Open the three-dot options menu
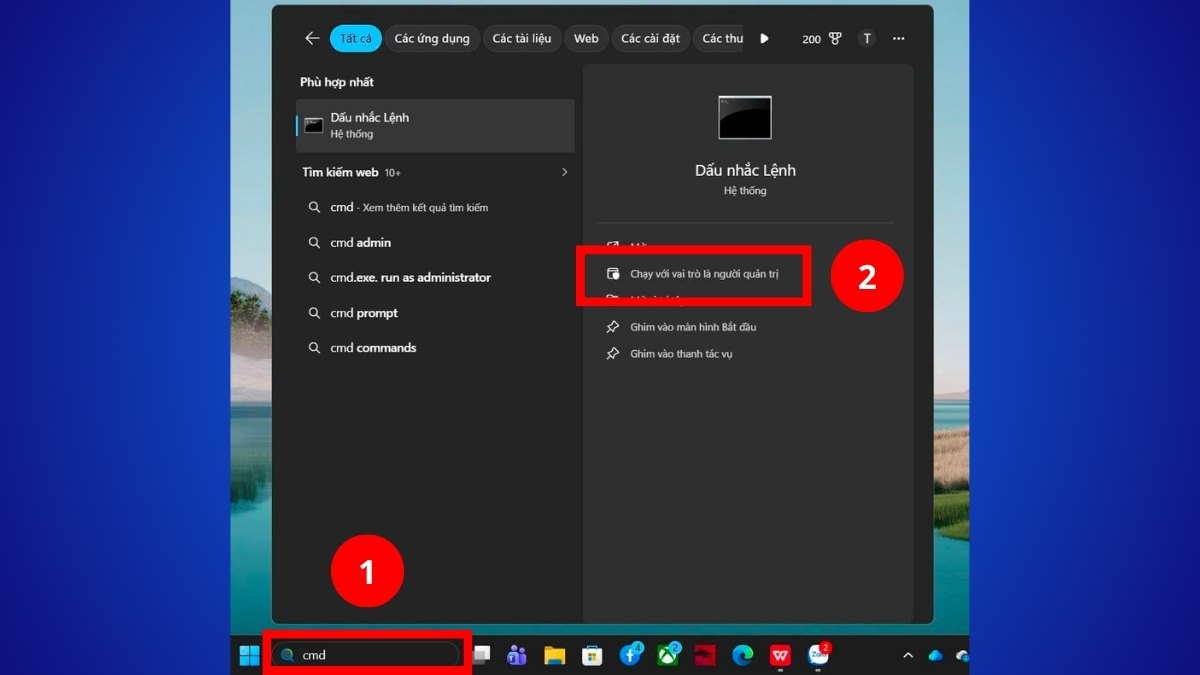The image size is (1200, 675). click(897, 38)
